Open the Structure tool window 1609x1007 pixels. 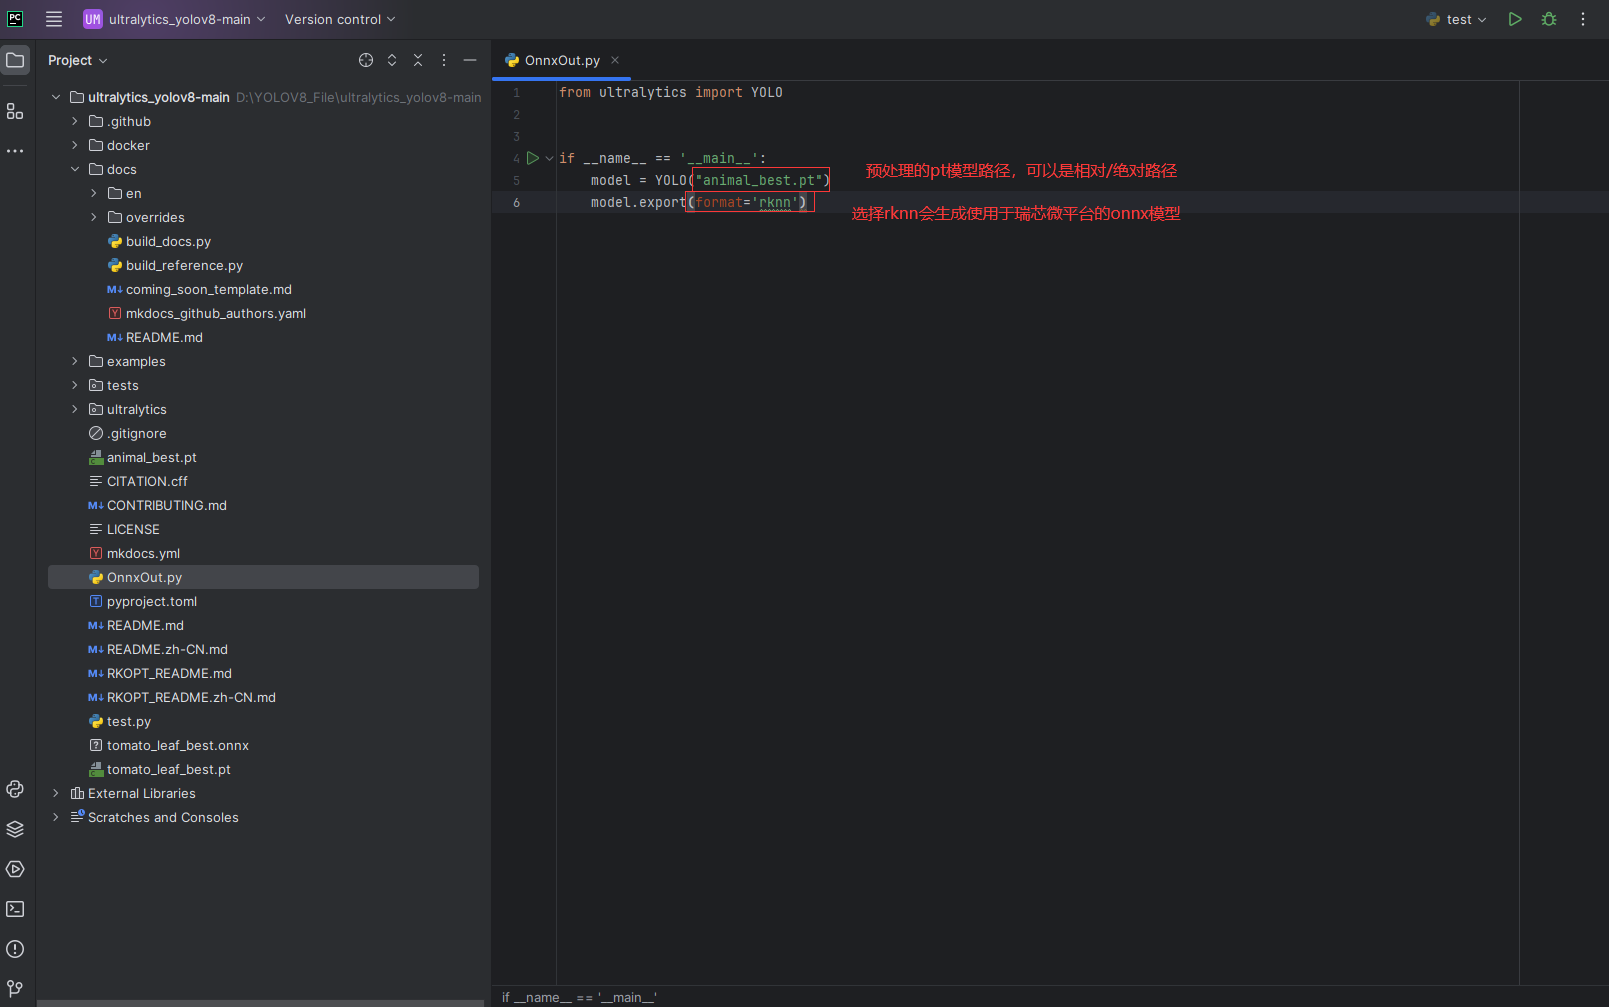15,111
